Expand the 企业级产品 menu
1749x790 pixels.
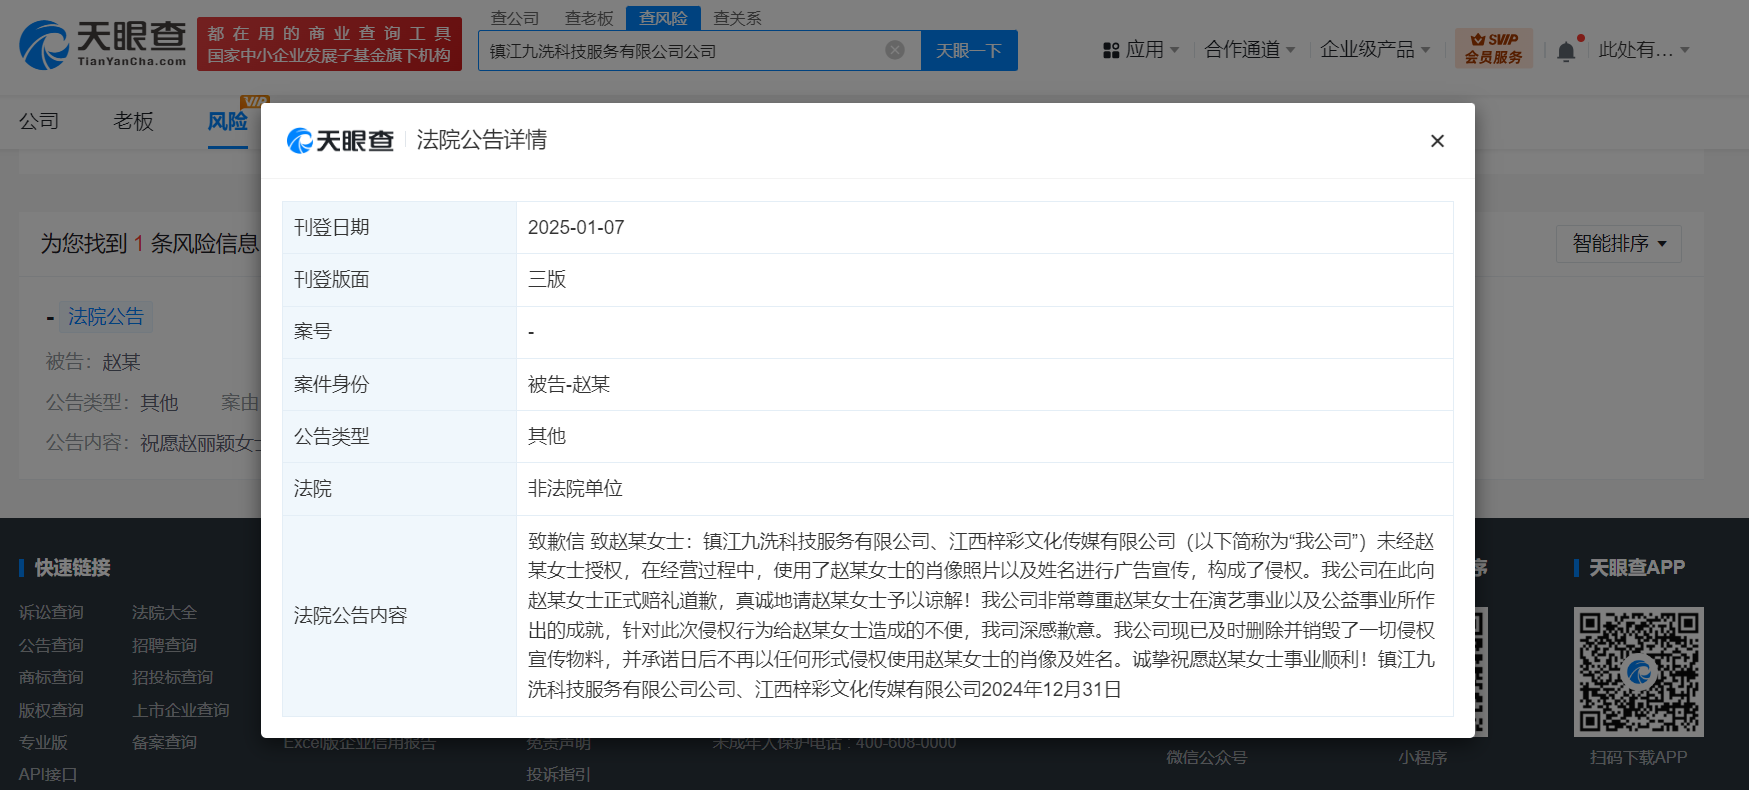tap(1375, 50)
